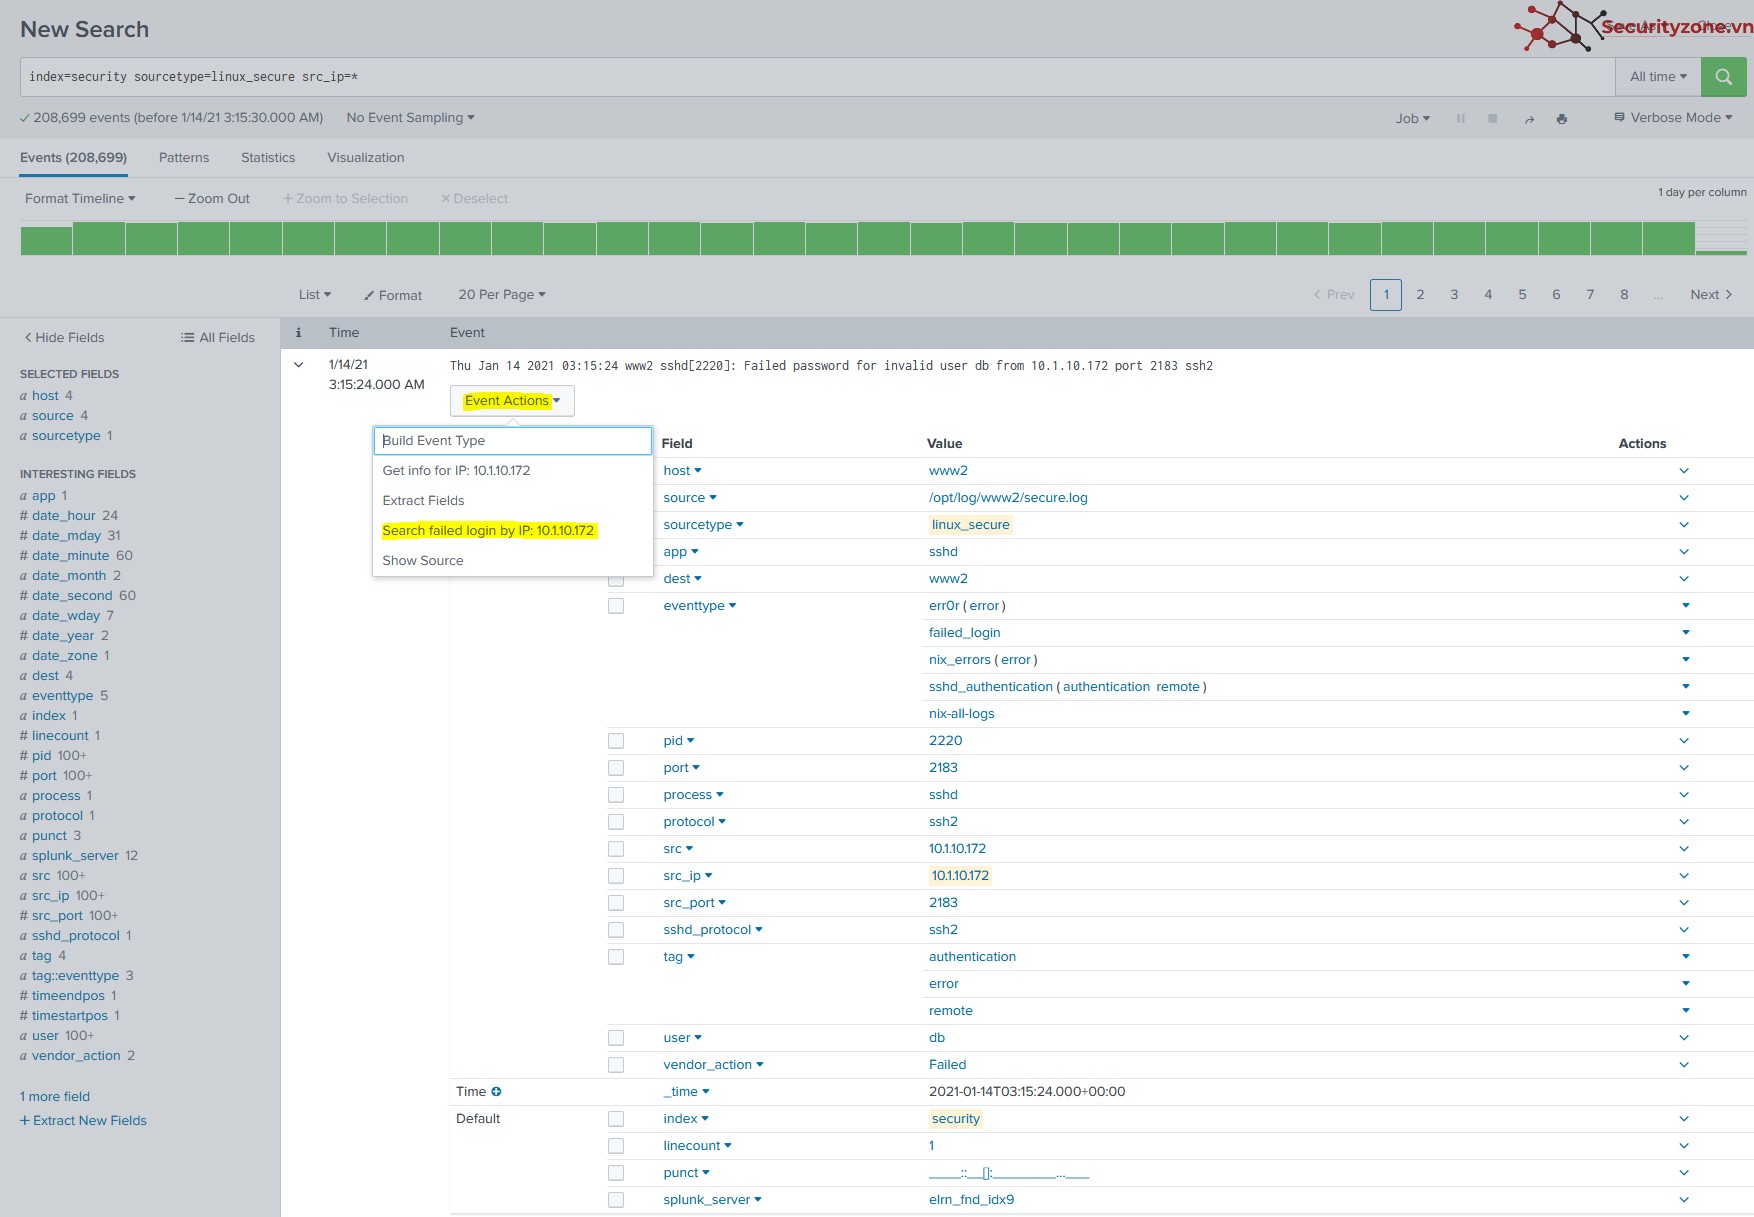1754x1217 pixels.
Task: Open actions arrow for failed_login eventtype
Action: click(1685, 633)
